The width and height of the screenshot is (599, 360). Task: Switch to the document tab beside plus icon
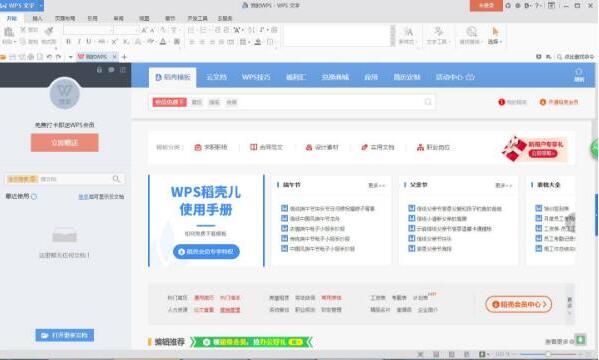coord(96,57)
